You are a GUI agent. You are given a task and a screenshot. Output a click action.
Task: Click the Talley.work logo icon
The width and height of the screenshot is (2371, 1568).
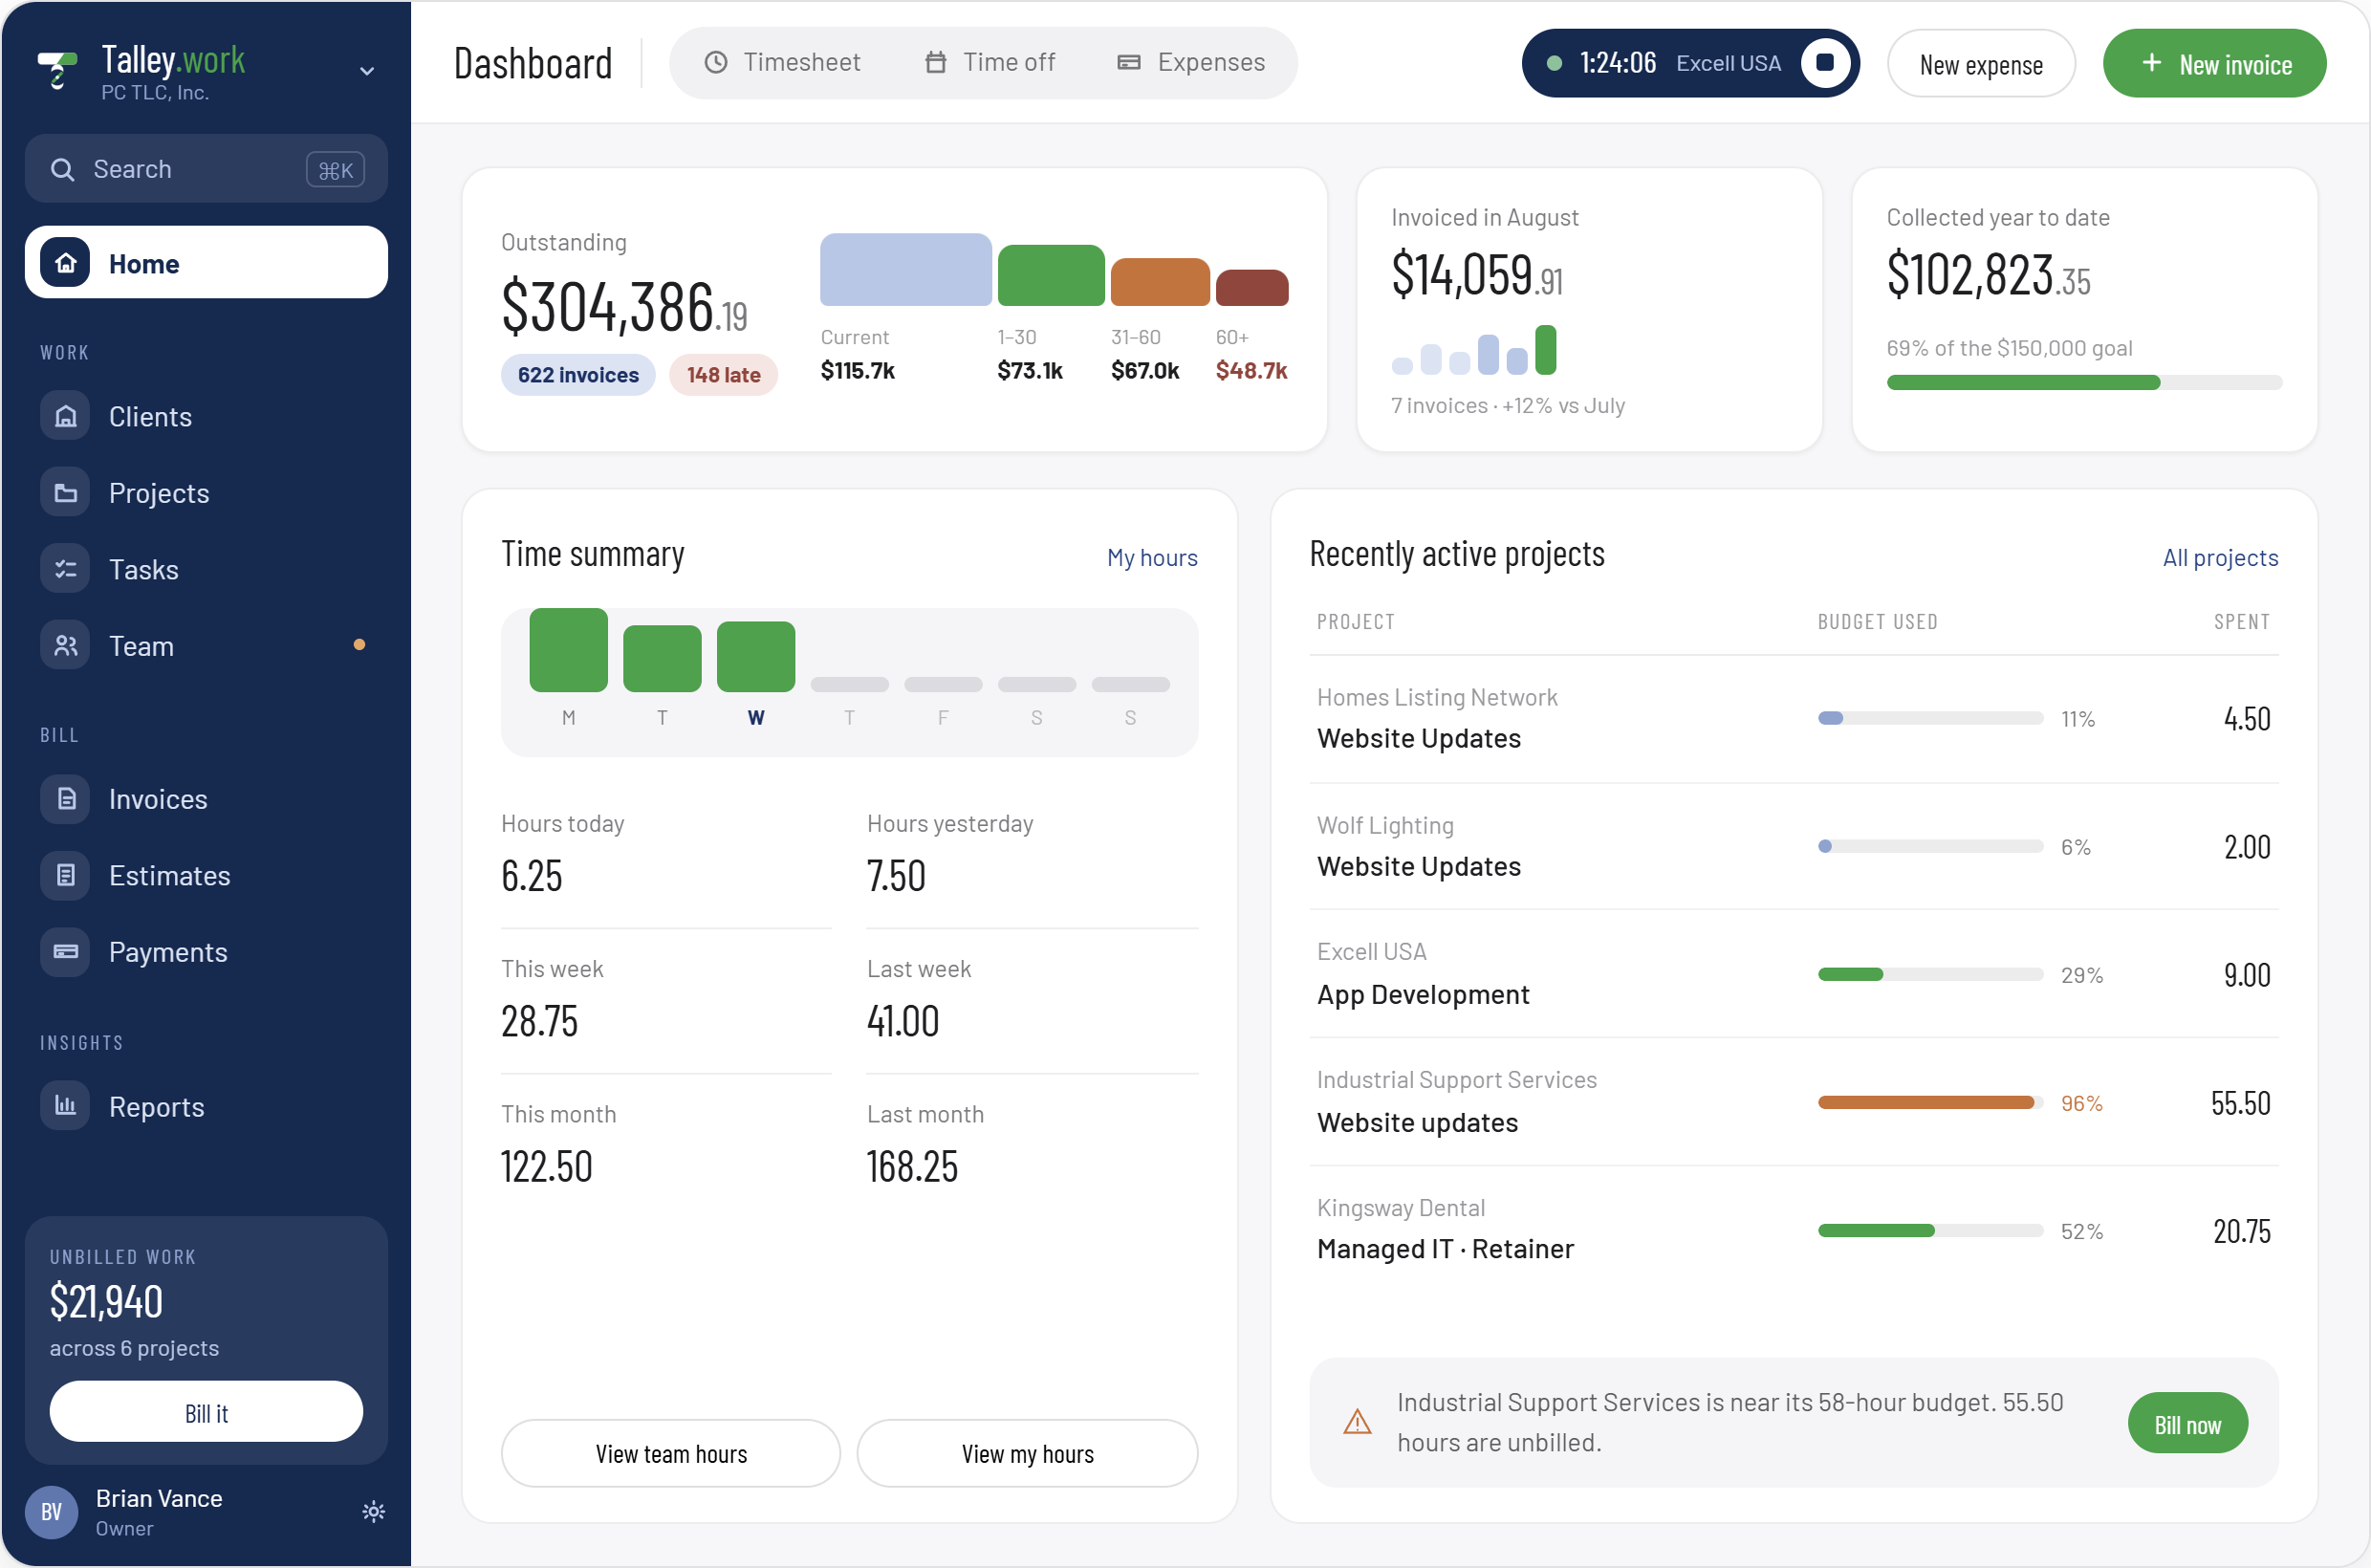point(57,69)
